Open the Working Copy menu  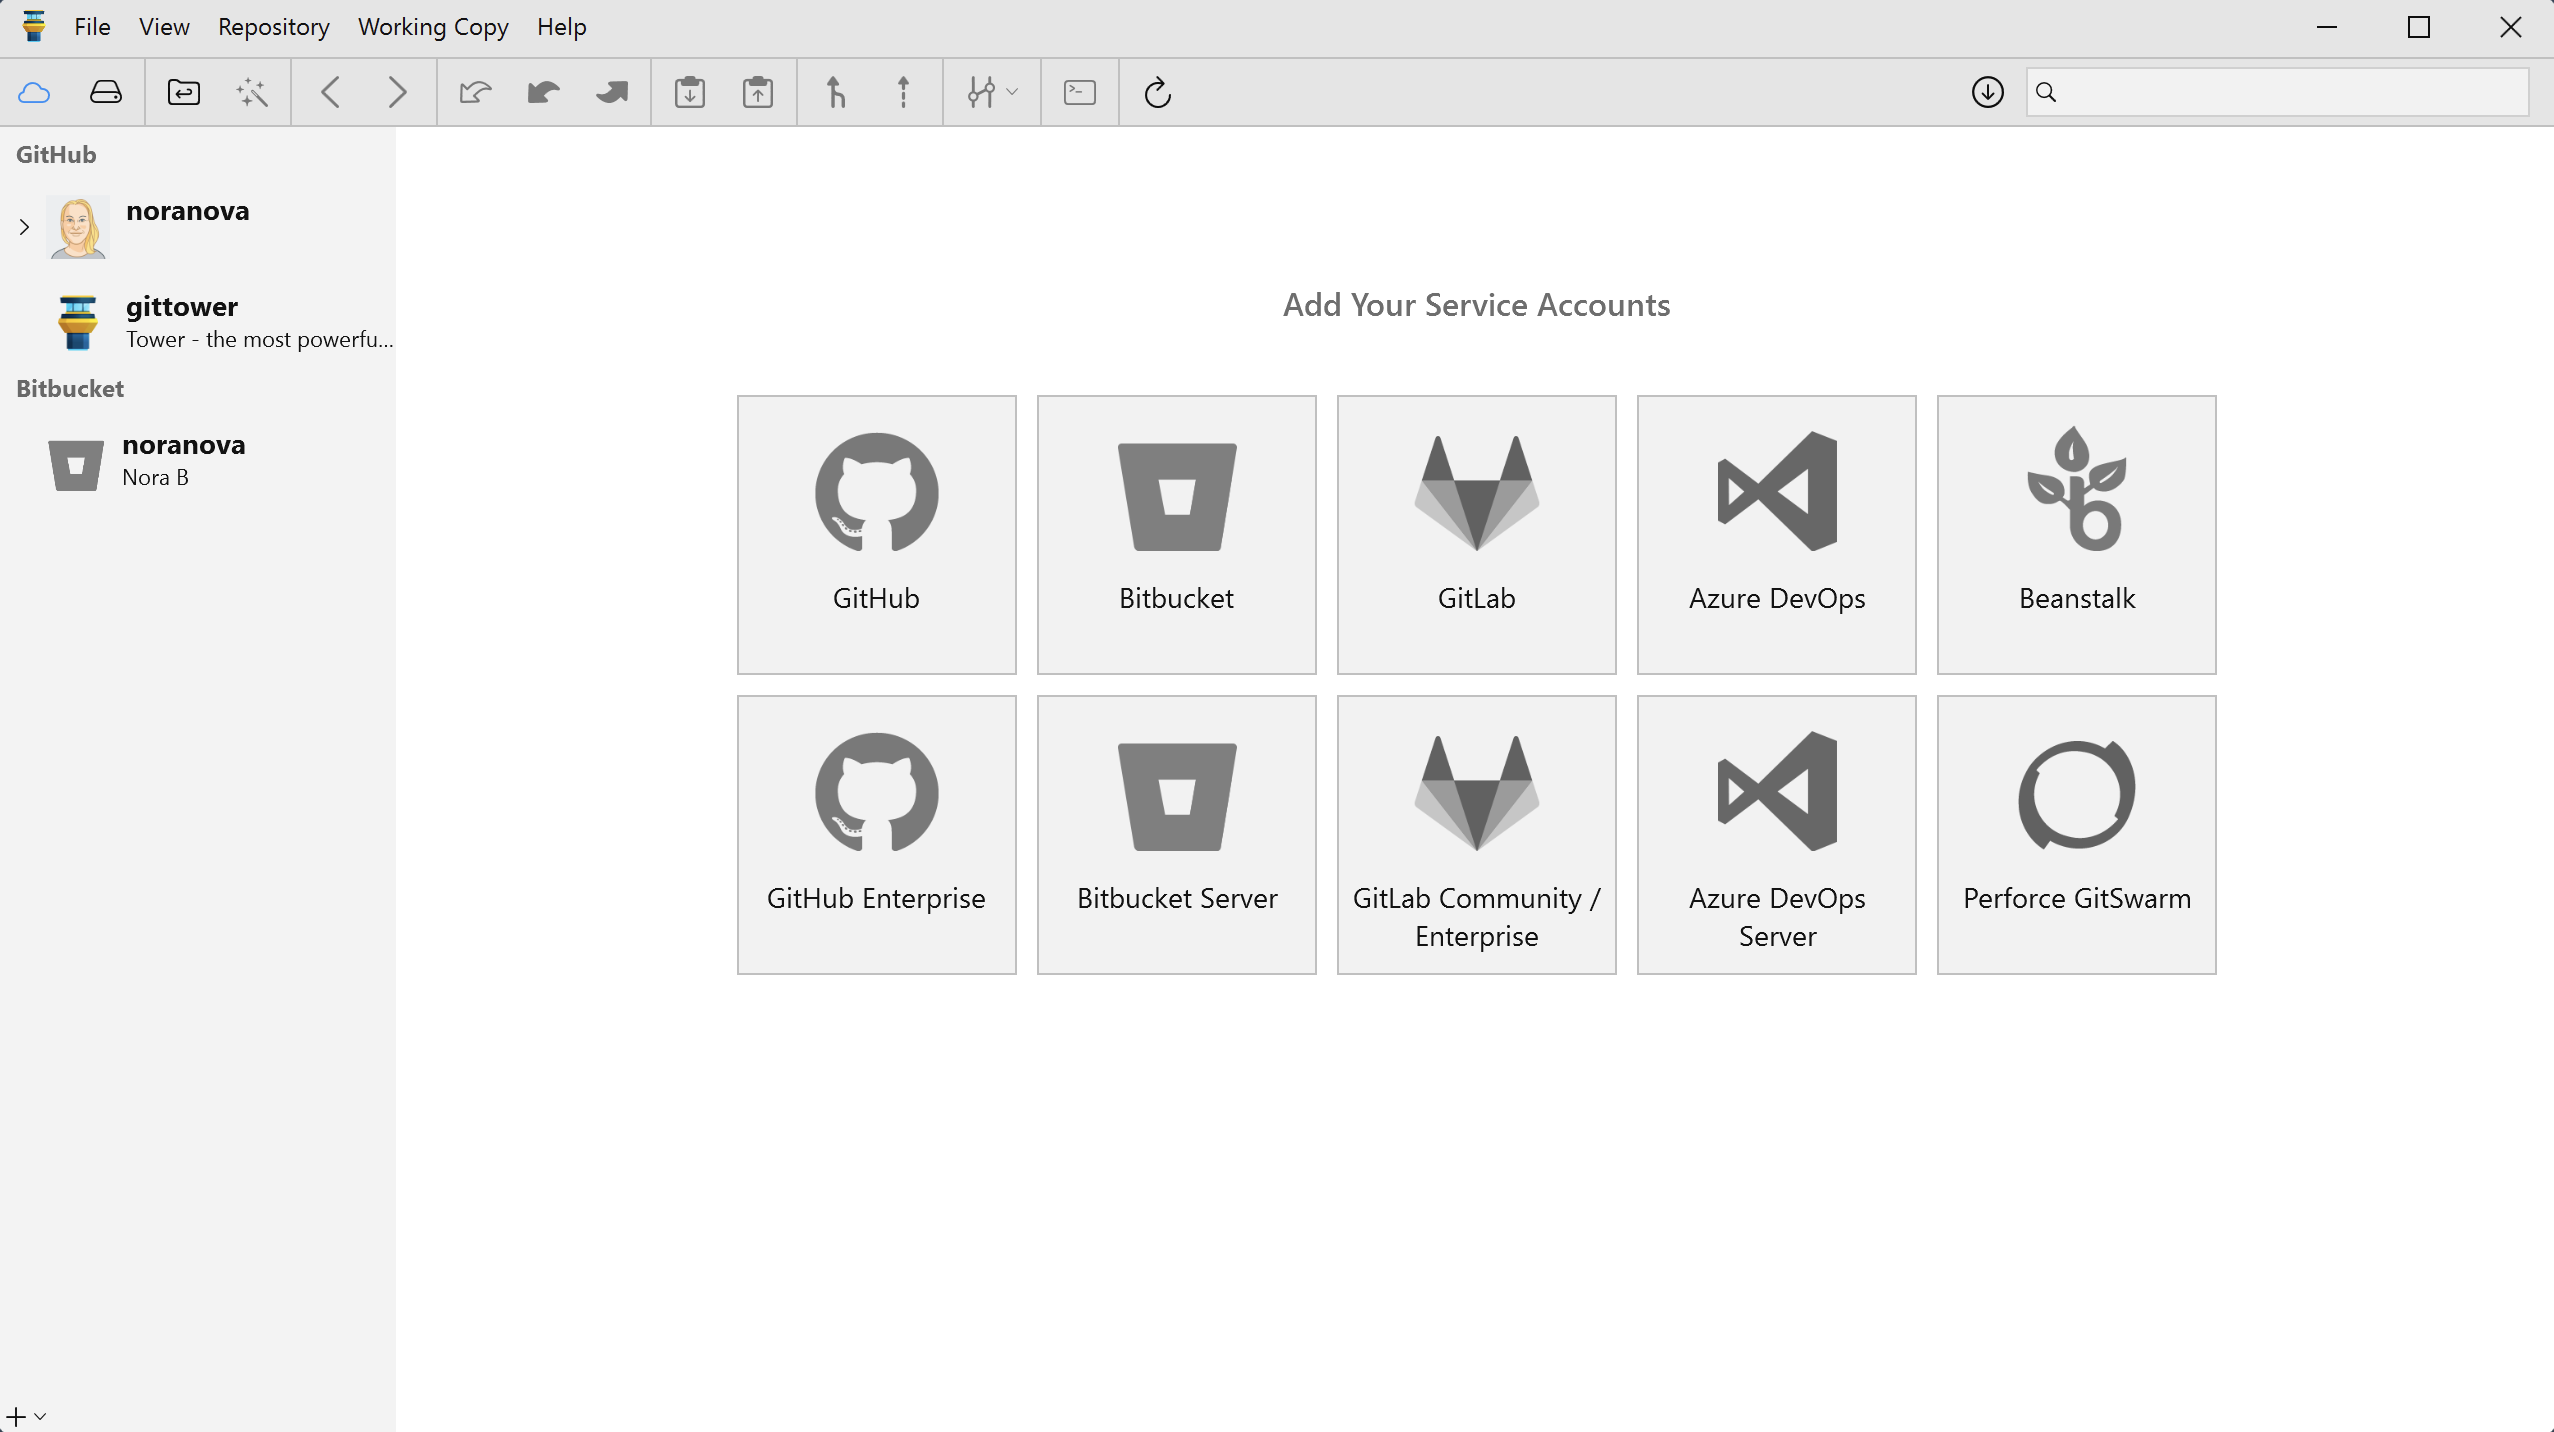click(432, 27)
